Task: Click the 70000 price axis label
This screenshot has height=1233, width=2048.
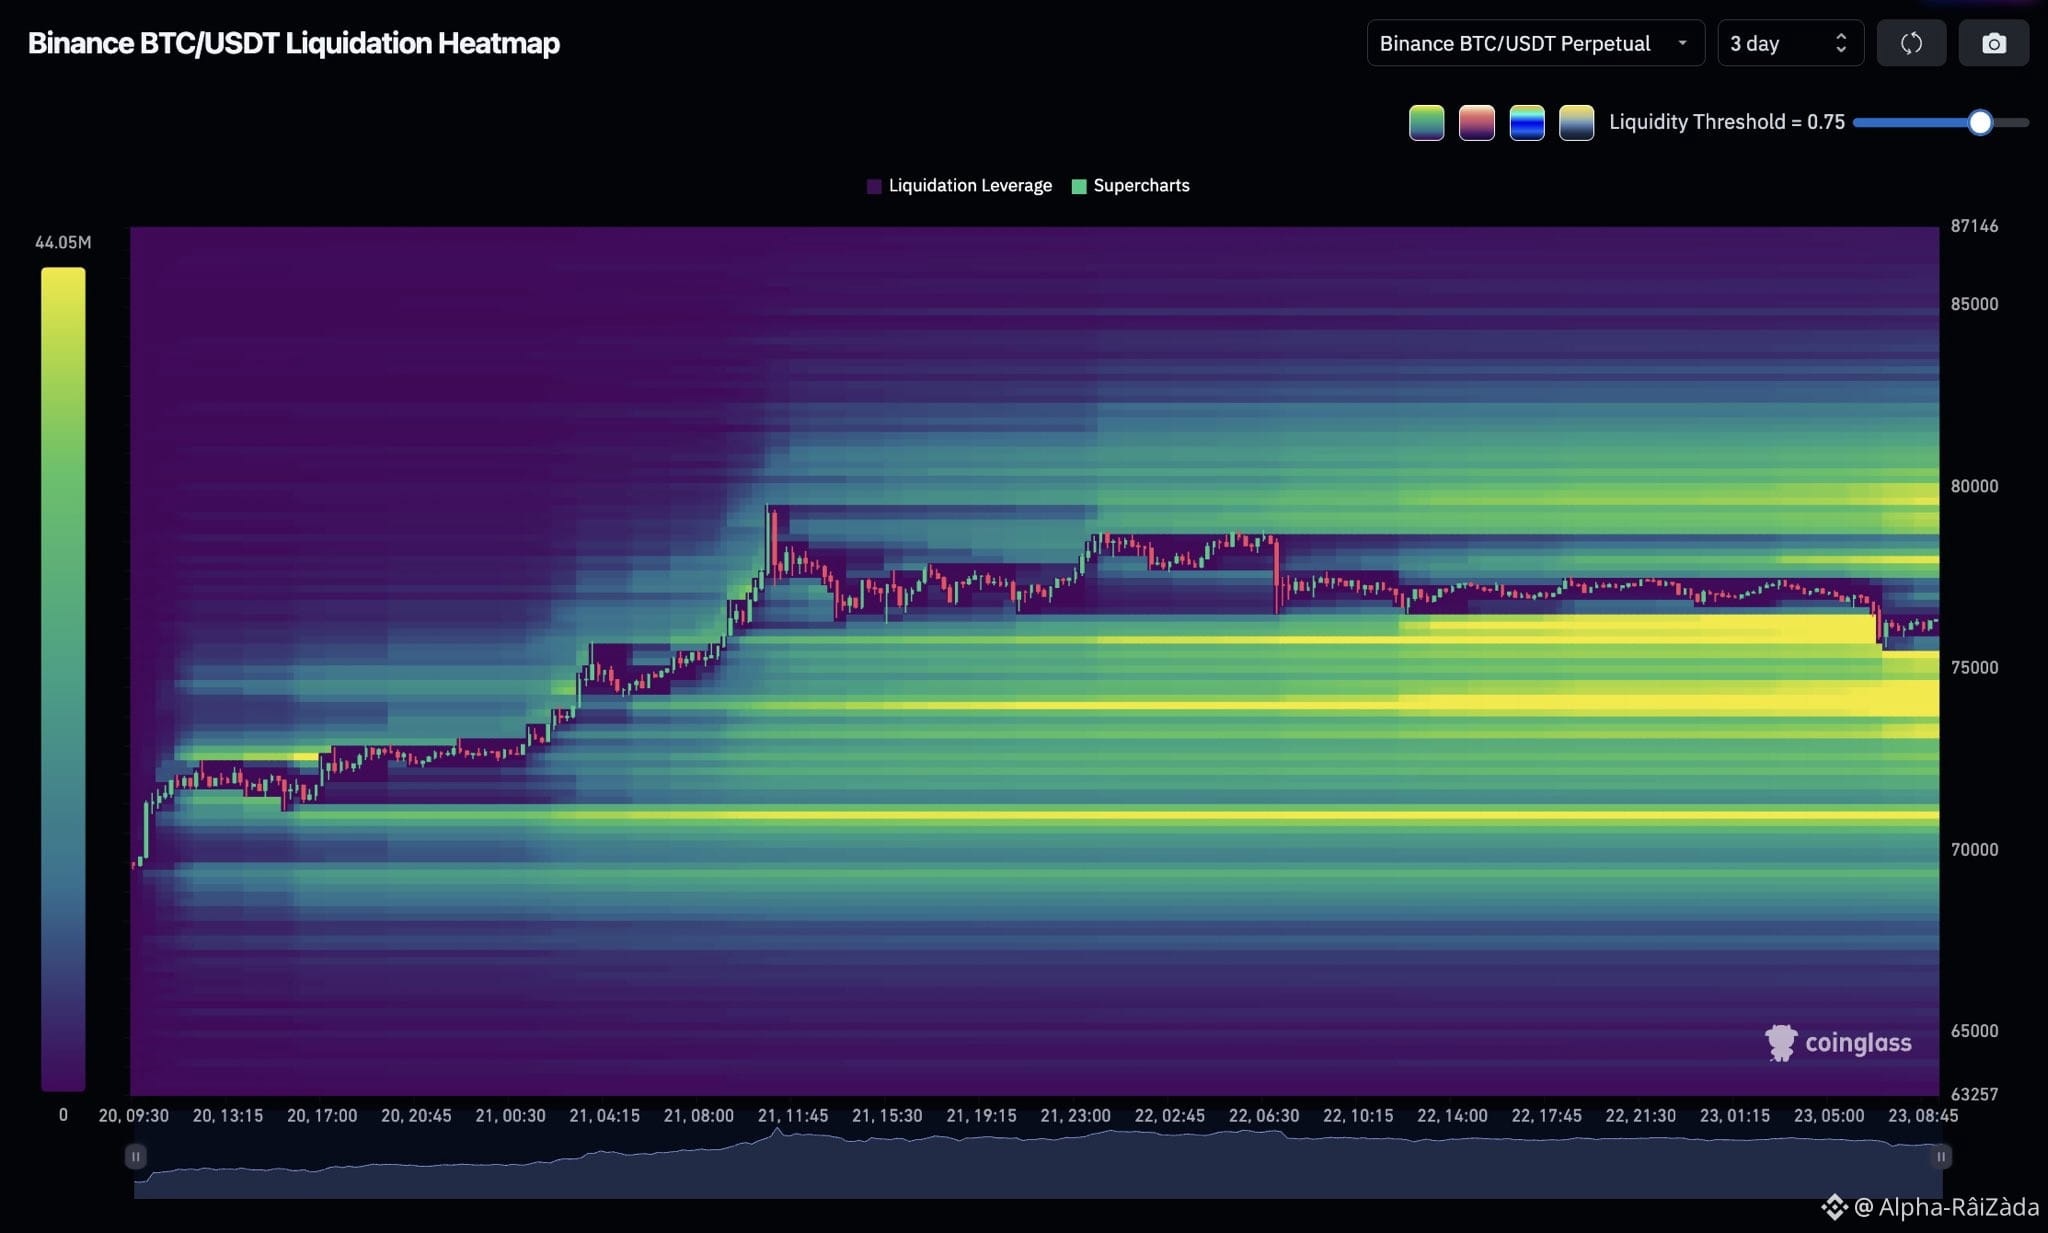Action: (1974, 849)
